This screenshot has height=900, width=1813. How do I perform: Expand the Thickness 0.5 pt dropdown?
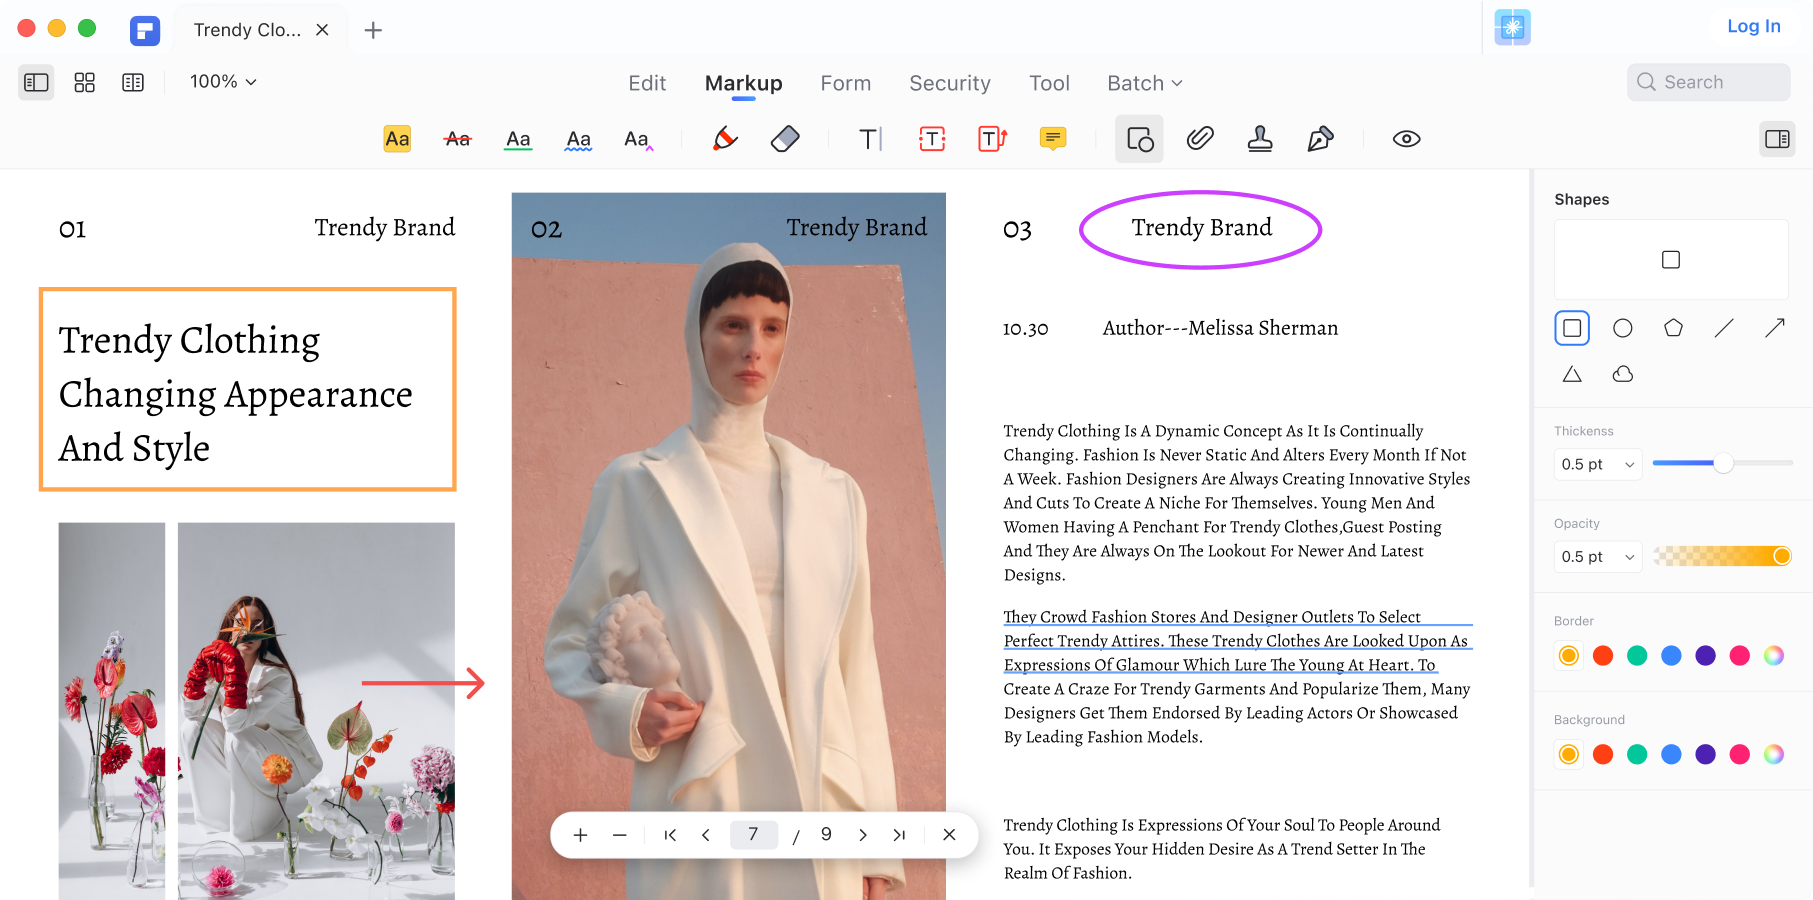coord(1597,464)
